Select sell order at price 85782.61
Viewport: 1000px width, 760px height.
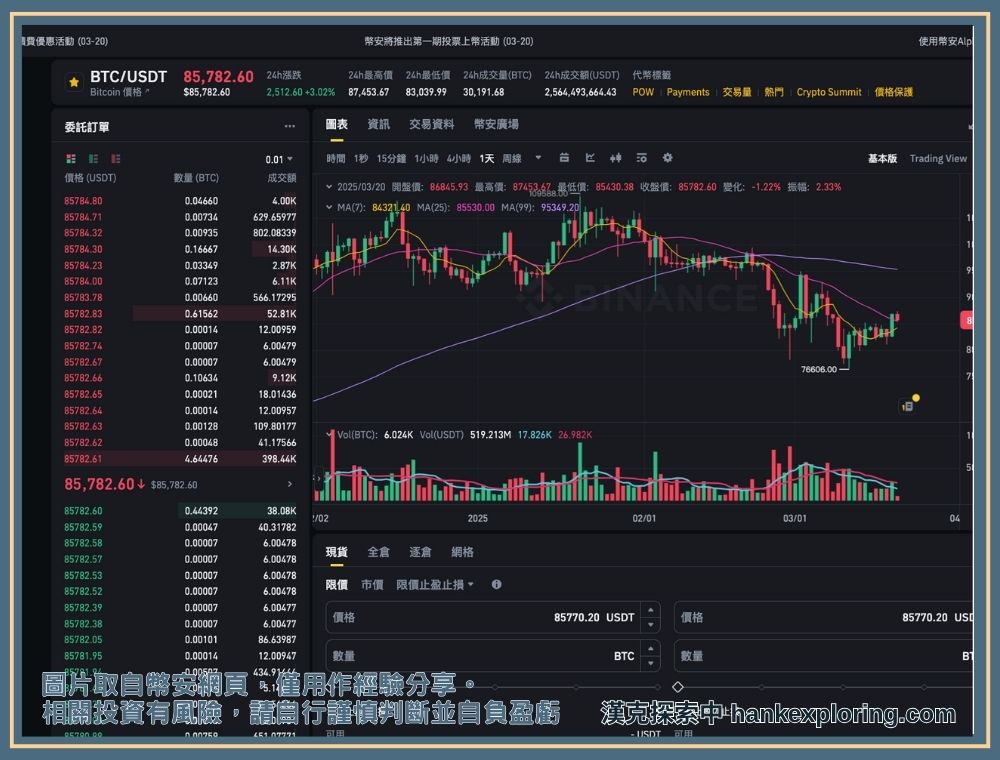[180, 458]
